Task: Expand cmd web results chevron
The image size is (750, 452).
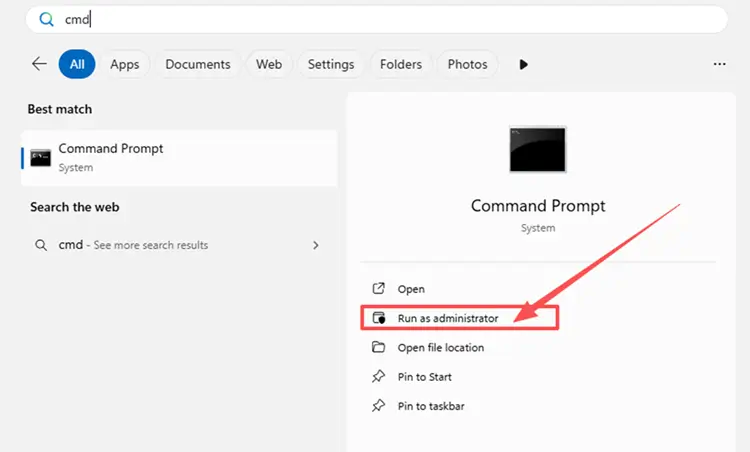Action: [x=316, y=245]
